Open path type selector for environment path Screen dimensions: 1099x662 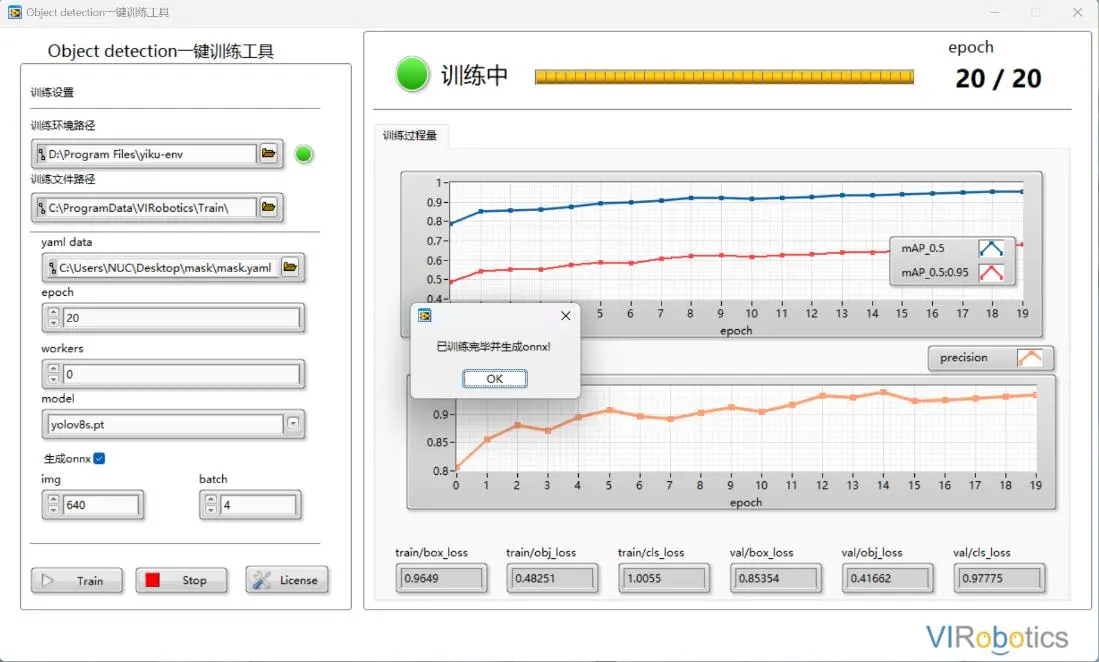point(41,155)
